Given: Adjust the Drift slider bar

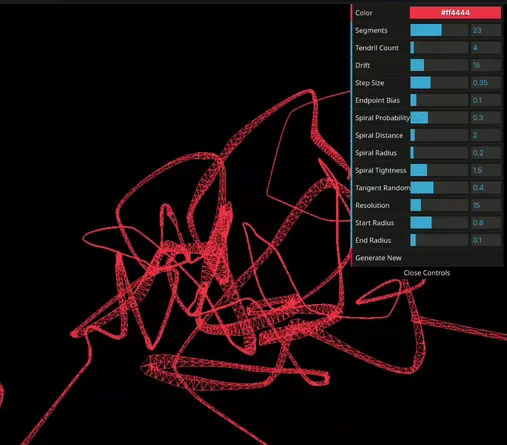Looking at the screenshot, I should 439,65.
